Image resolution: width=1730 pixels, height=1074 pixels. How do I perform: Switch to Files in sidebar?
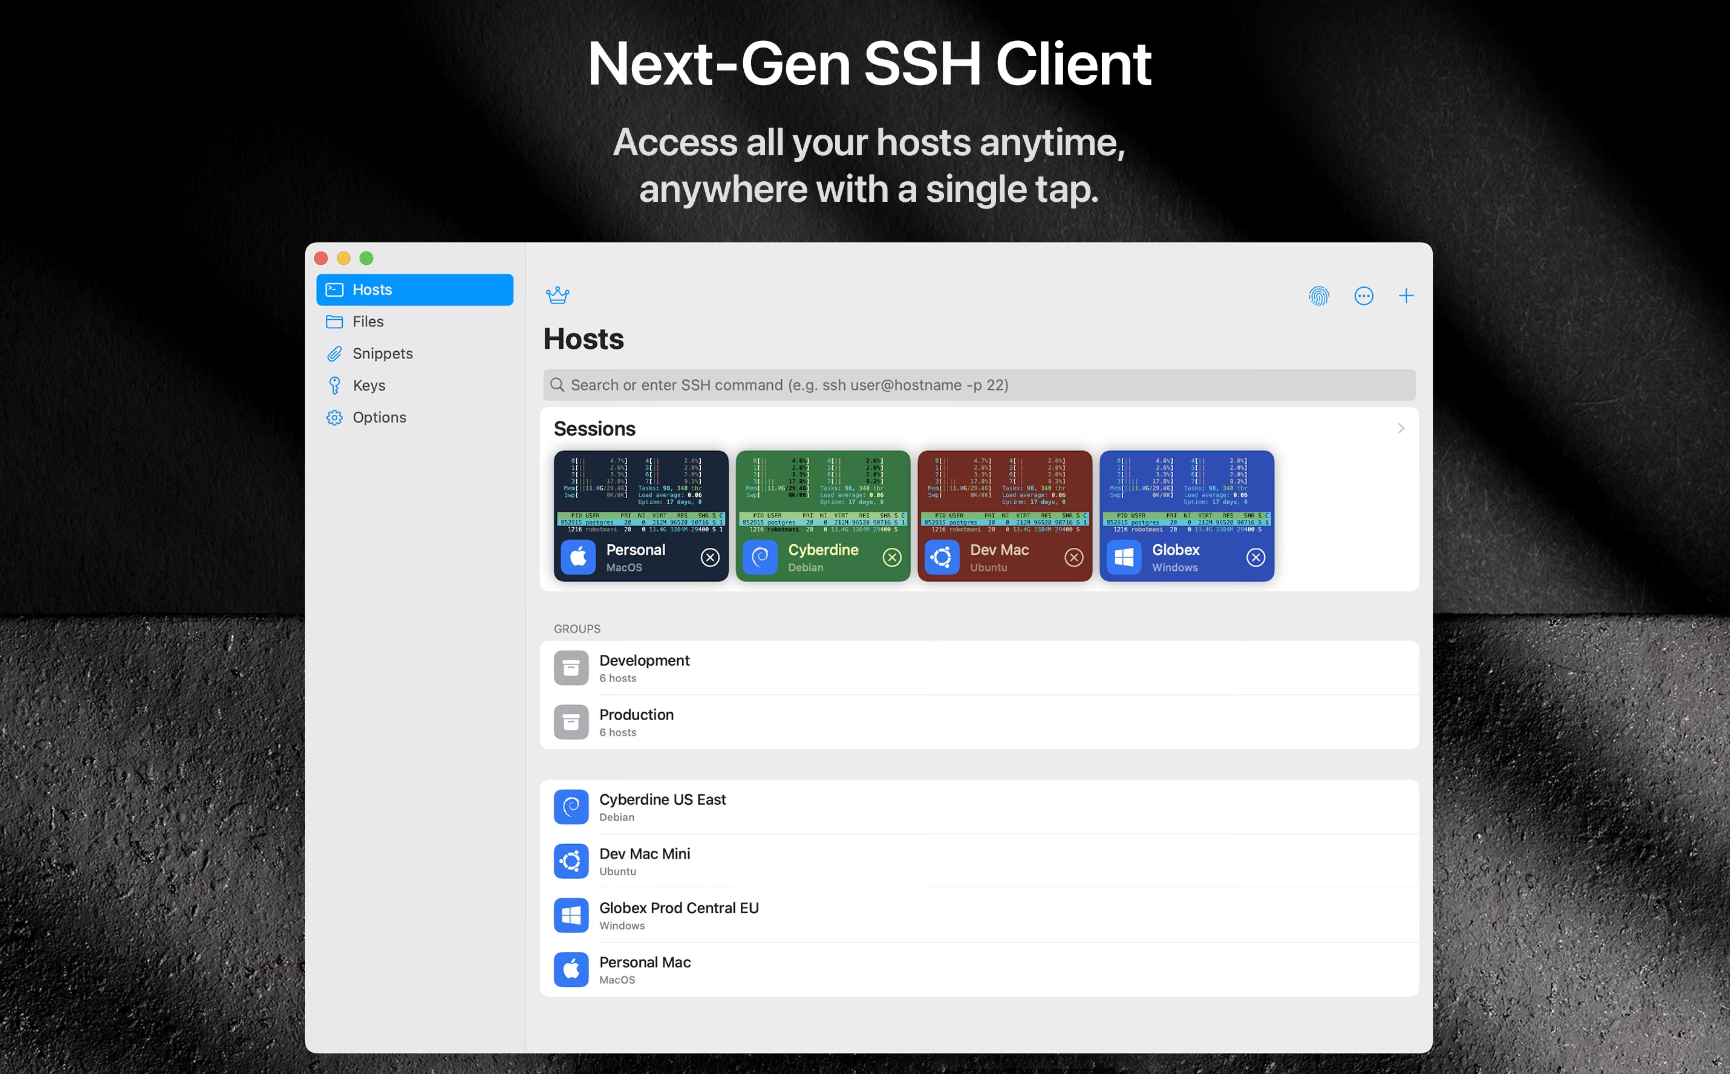pos(368,322)
